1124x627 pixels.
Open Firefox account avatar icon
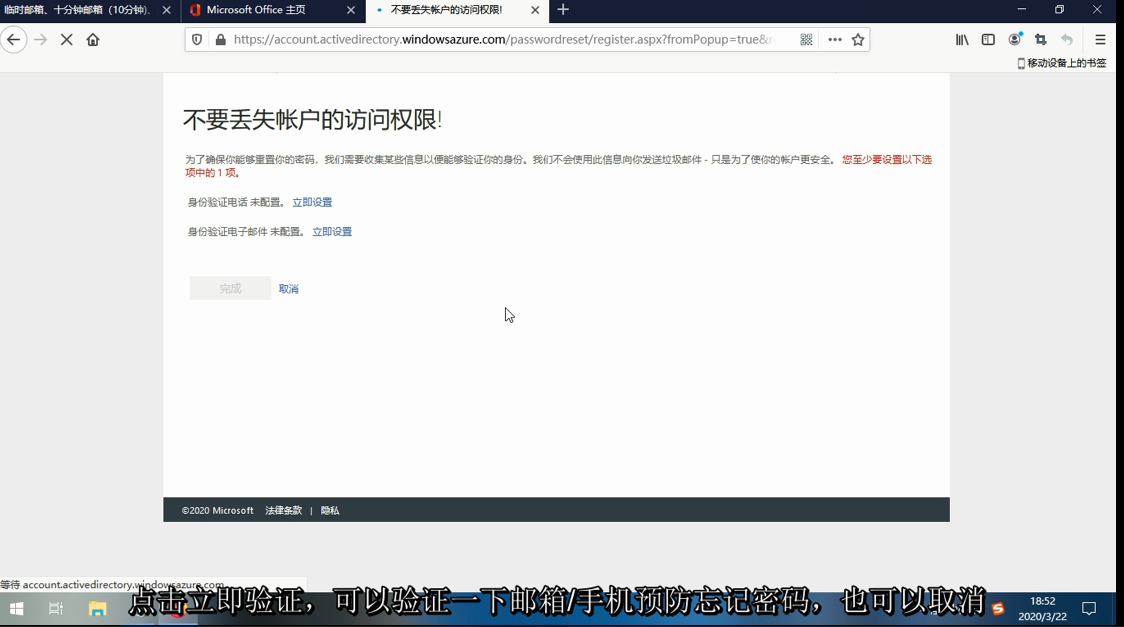pos(1014,39)
